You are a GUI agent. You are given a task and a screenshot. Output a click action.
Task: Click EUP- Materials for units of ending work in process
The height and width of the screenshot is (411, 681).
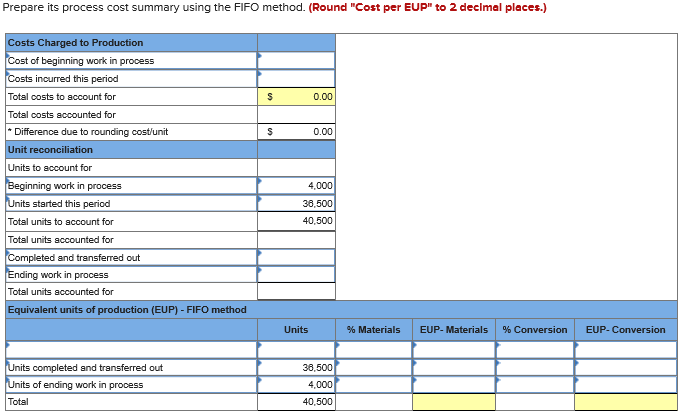click(454, 384)
